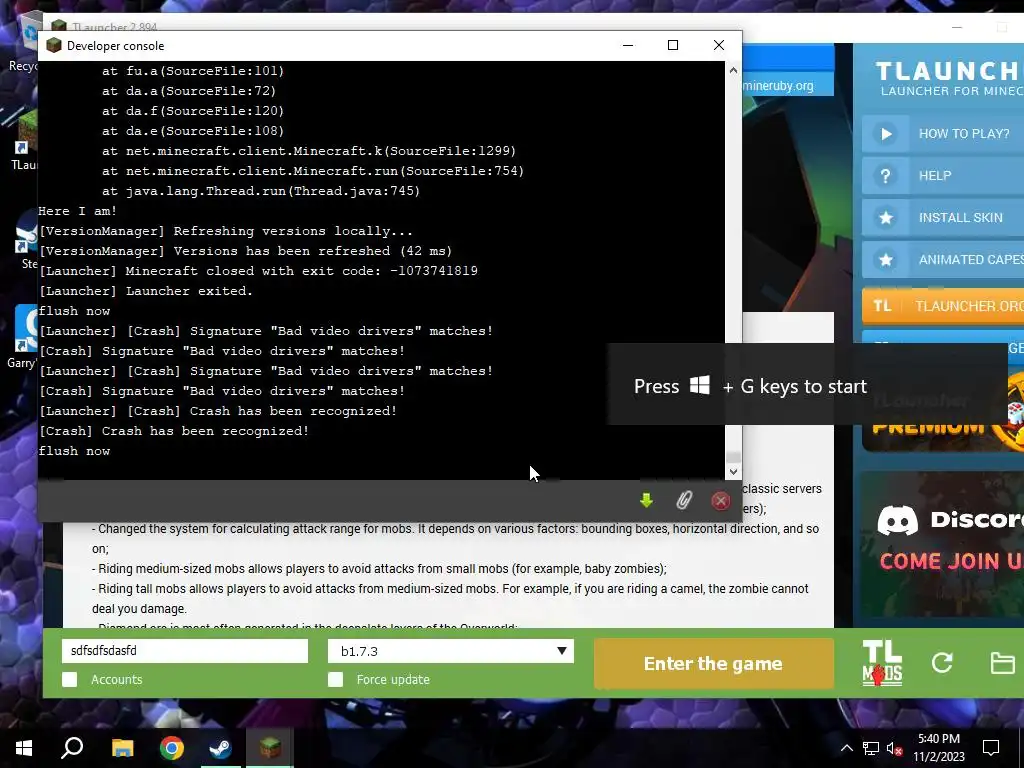The width and height of the screenshot is (1024, 768).
Task: Click the console scrollbar thumb
Action: (733, 457)
